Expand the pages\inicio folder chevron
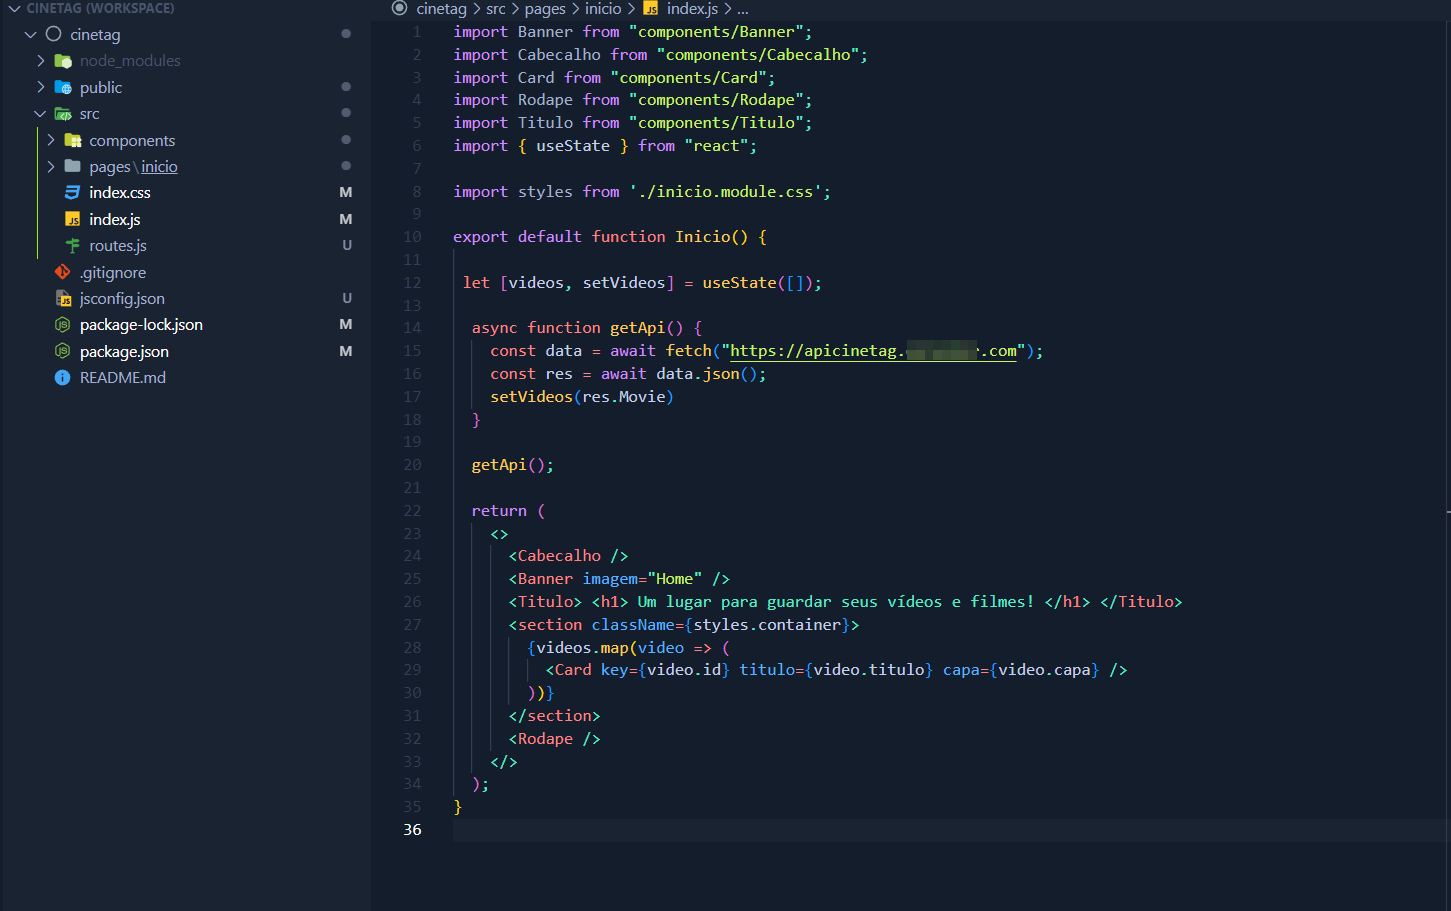Viewport: 1451px width, 911px height. (x=51, y=166)
